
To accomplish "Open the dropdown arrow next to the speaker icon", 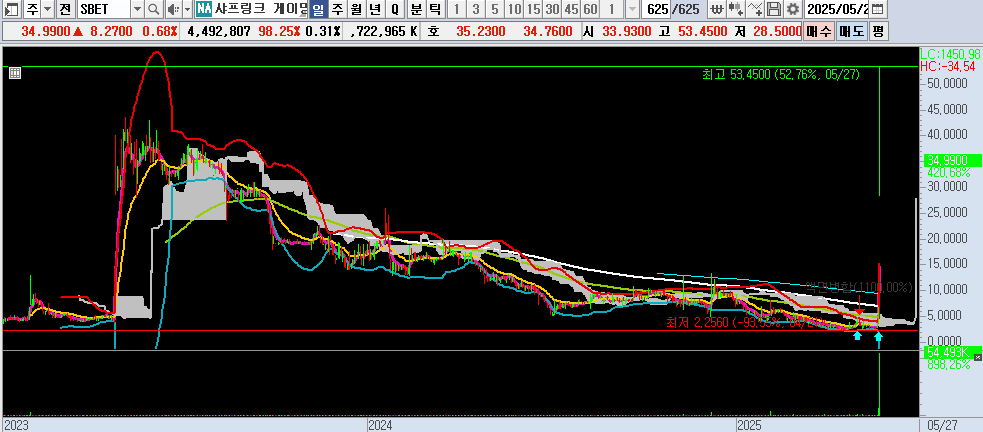I will [187, 9].
